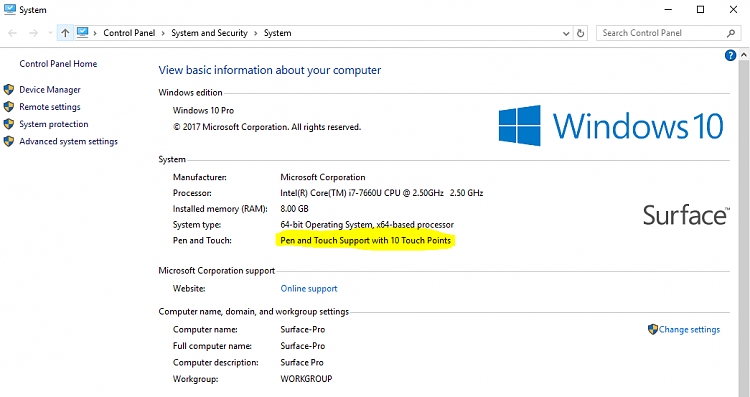Select 64-bit Operating System text
Screen dimensions: 750x397
click(367, 224)
